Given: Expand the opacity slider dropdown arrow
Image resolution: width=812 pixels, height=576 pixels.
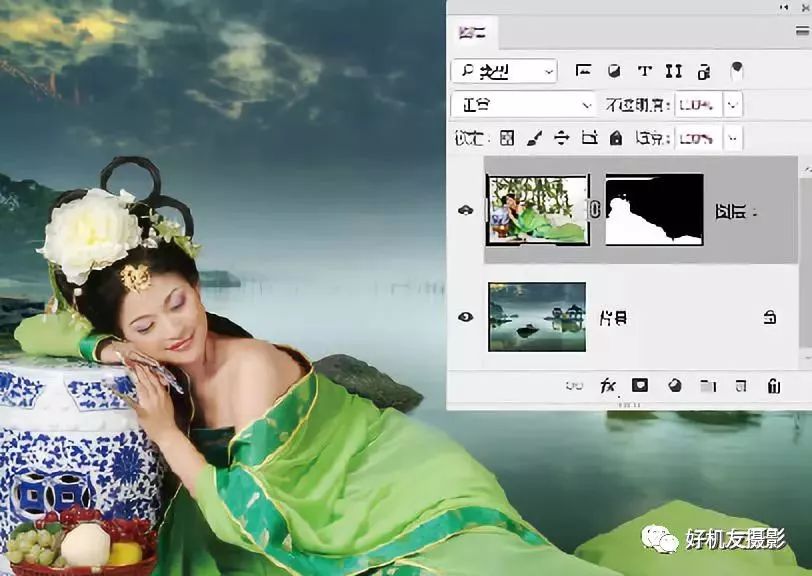Looking at the screenshot, I should 734,104.
